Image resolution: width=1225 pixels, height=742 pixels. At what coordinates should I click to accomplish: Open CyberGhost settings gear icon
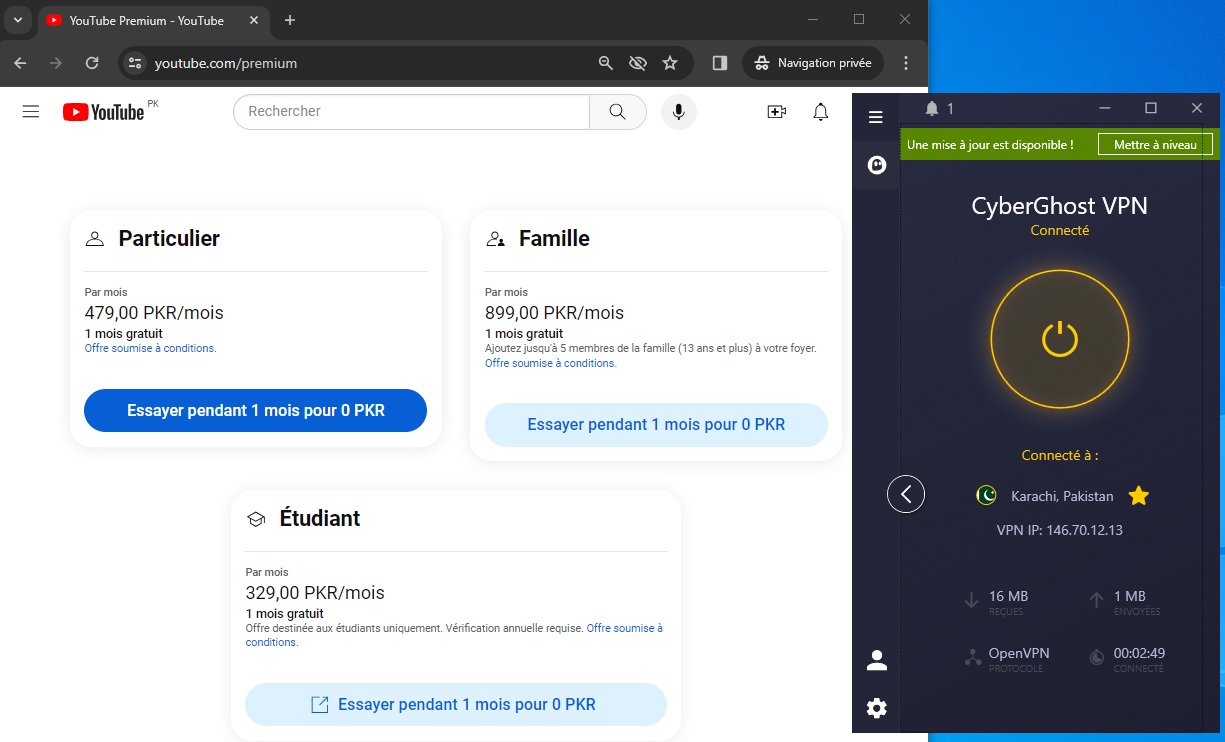click(877, 708)
